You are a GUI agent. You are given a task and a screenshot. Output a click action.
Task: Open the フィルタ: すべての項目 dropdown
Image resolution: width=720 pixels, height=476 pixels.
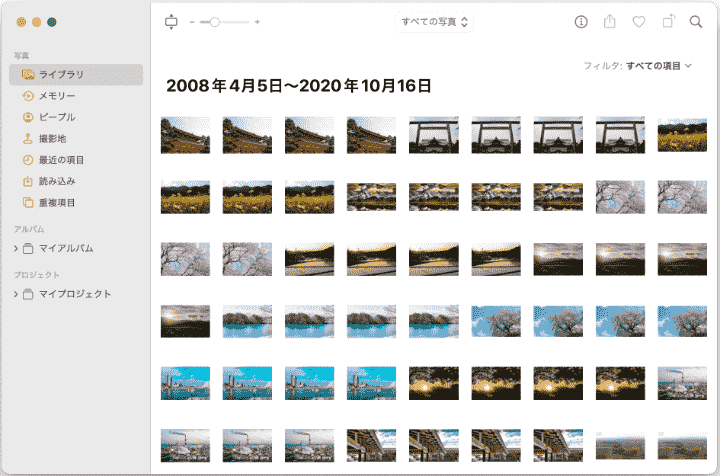[638, 66]
